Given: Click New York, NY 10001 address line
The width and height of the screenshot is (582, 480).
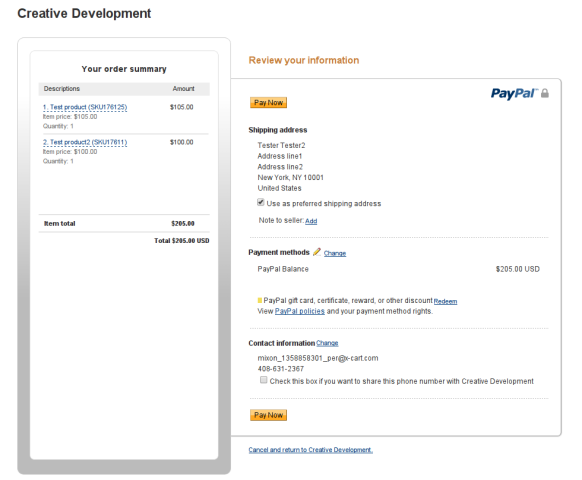Looking at the screenshot, I should tap(291, 177).
